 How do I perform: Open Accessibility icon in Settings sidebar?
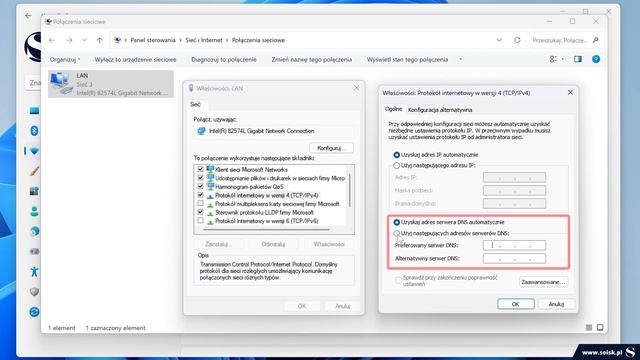(34, 271)
